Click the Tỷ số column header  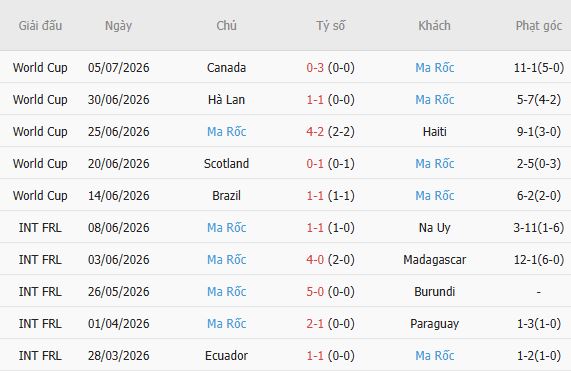[330, 25]
